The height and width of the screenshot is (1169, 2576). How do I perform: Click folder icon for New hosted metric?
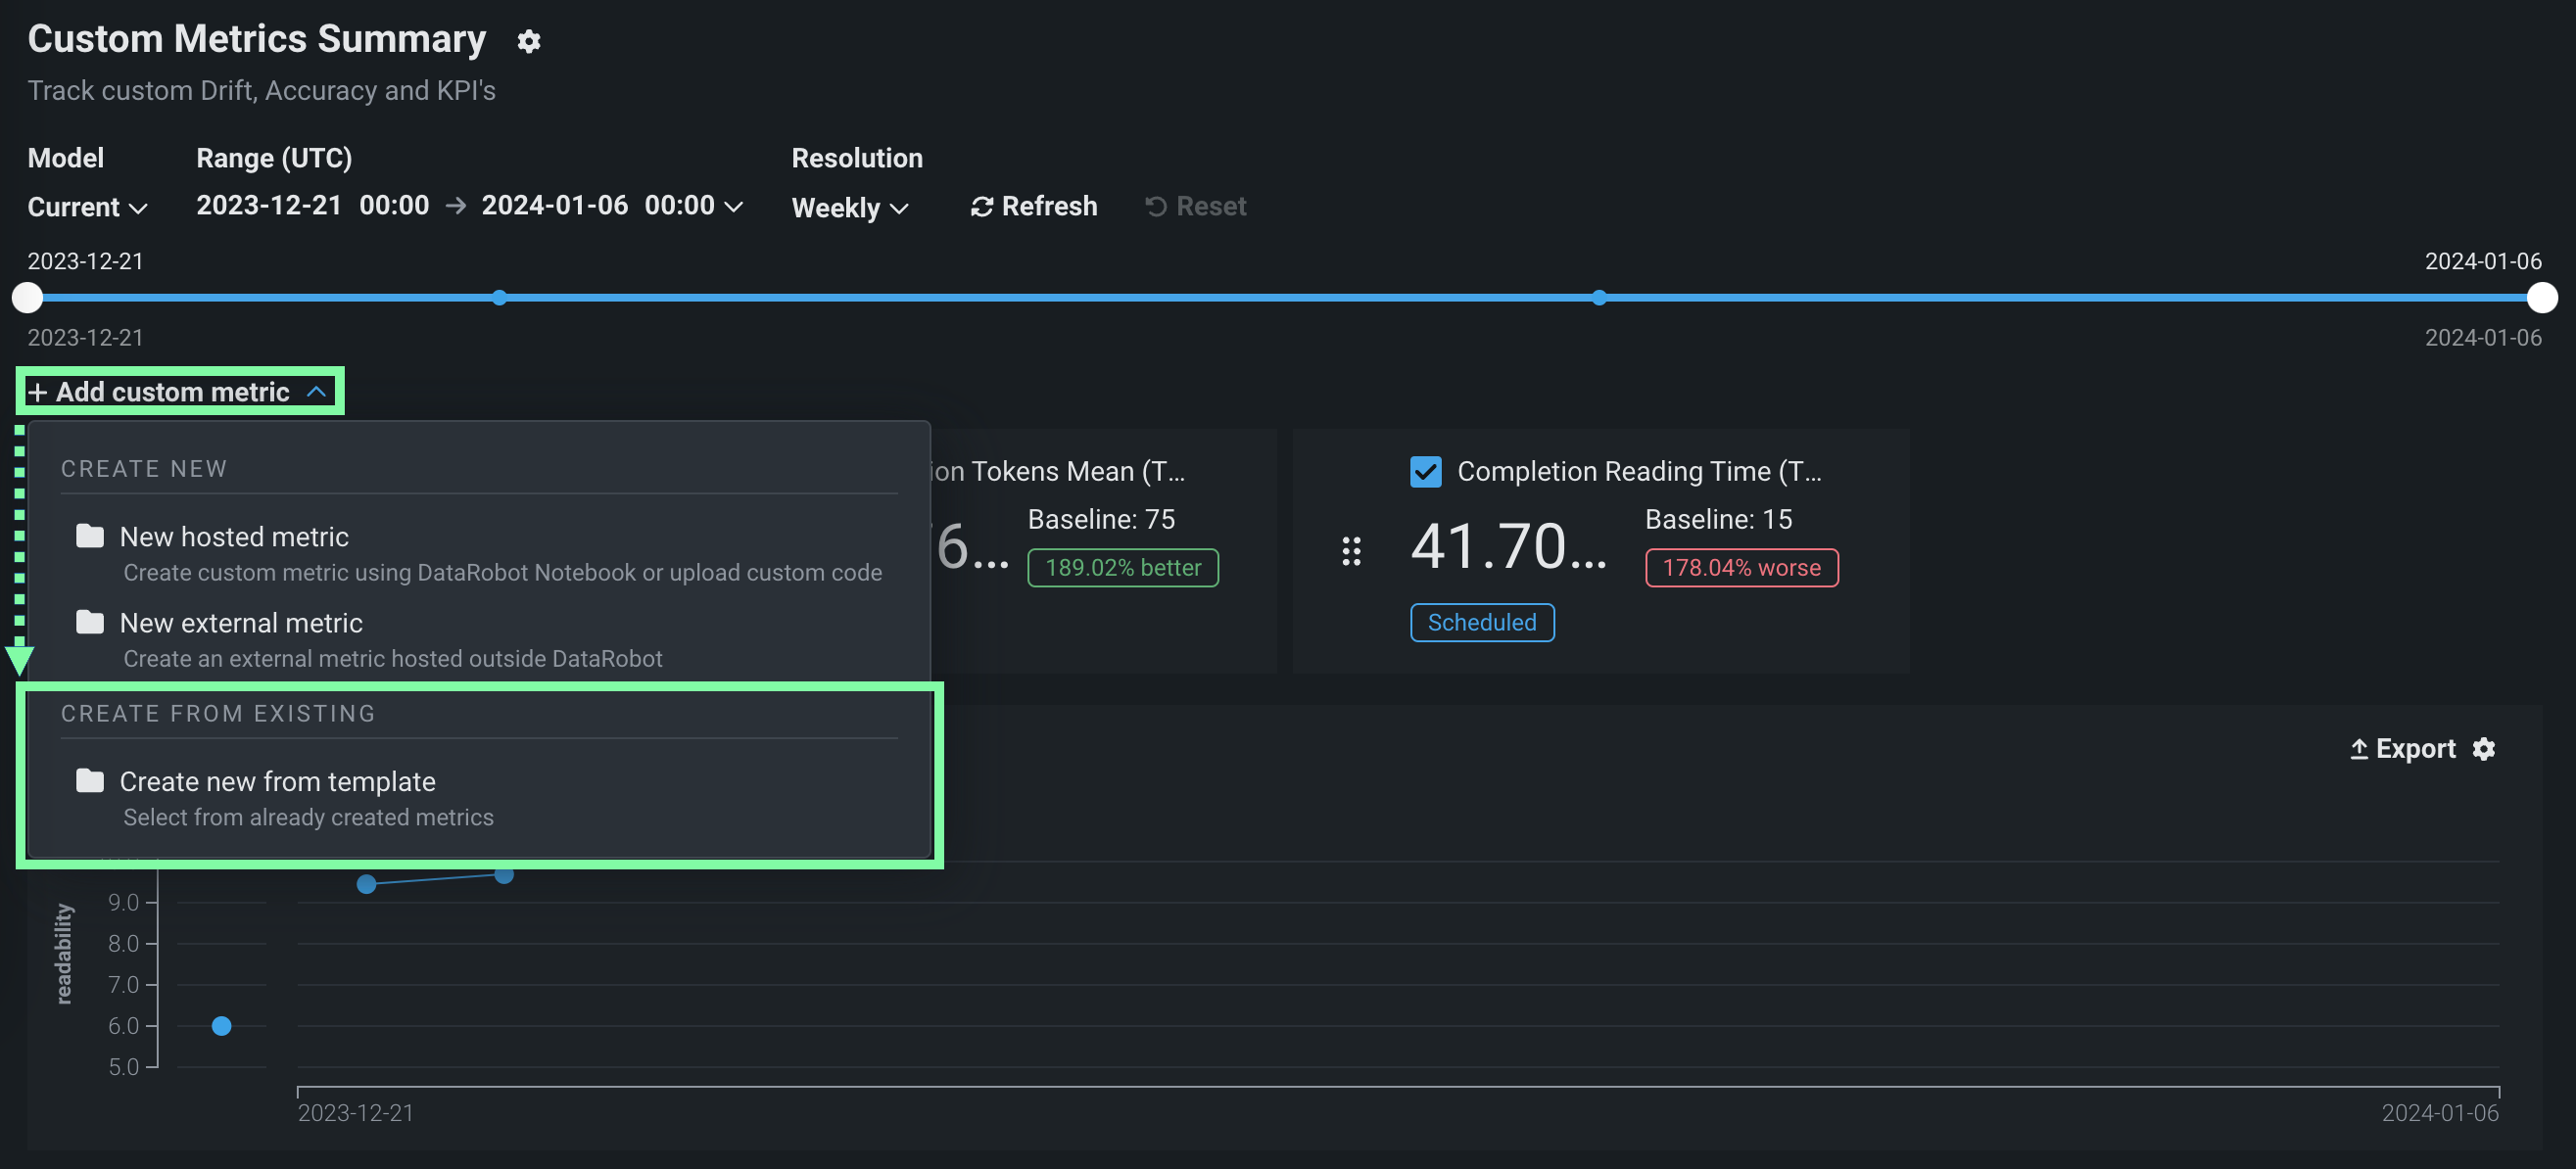(90, 536)
